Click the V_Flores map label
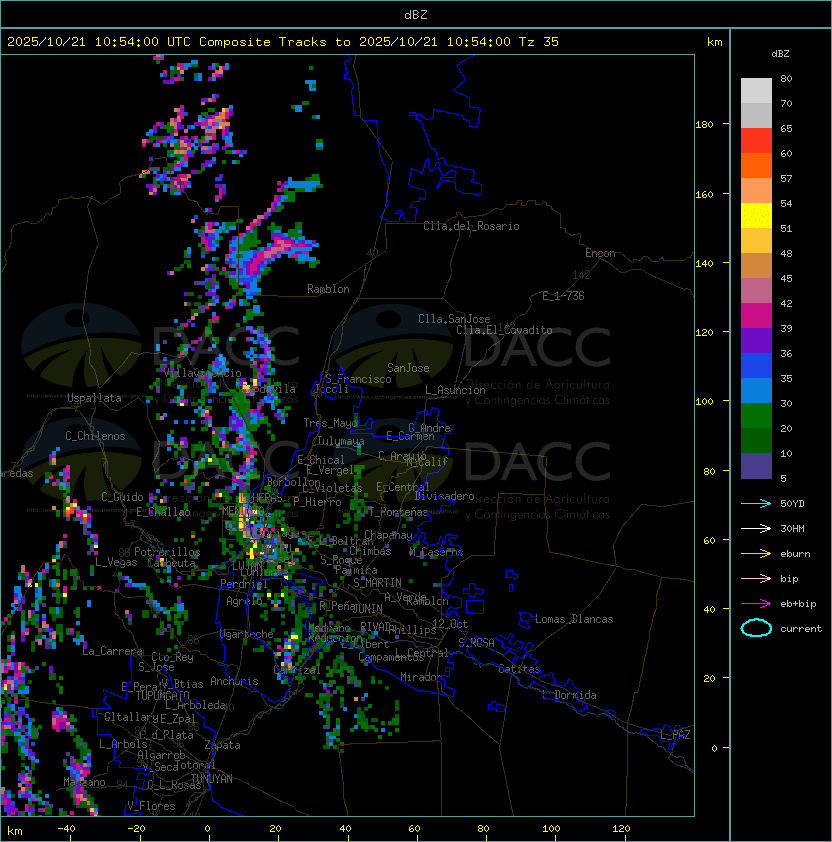 click(151, 806)
